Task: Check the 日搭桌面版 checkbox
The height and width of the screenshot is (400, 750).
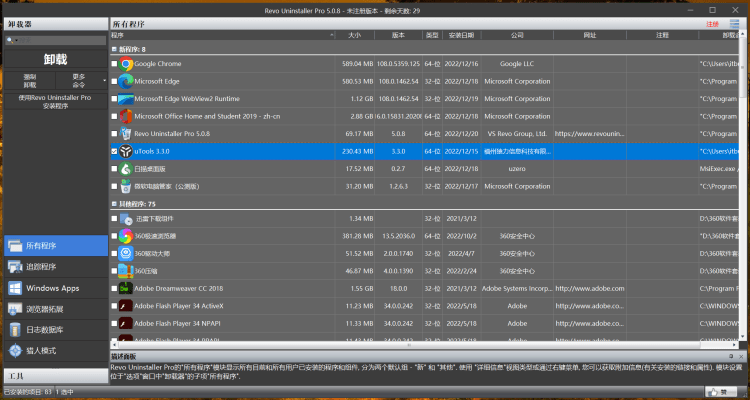Action: pos(114,169)
